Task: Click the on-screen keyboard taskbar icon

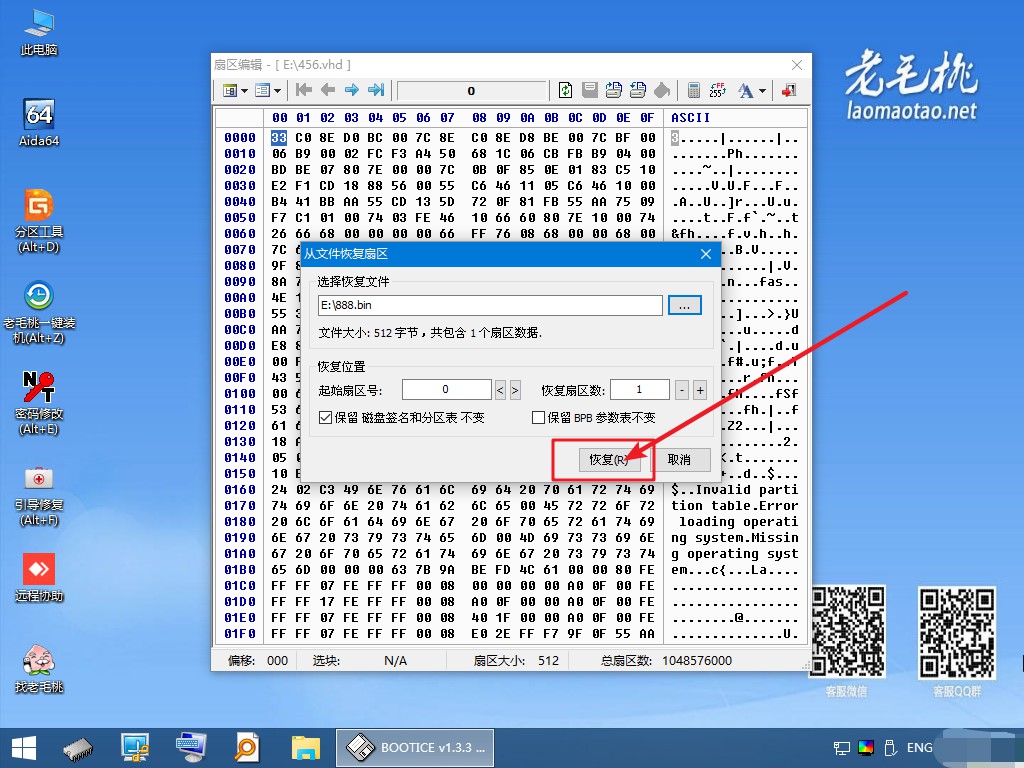Action: pyautogui.click(x=191, y=747)
